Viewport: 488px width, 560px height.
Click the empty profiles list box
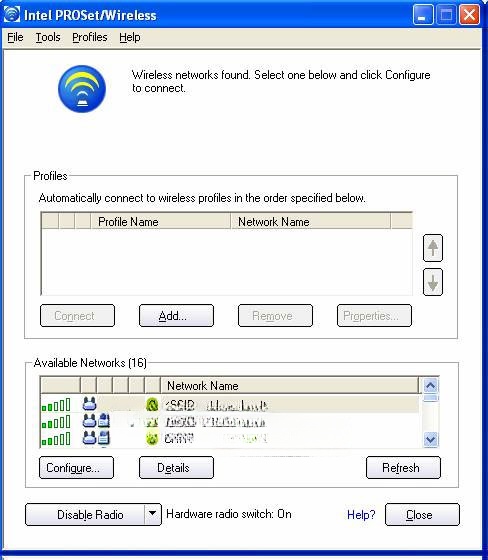227,262
